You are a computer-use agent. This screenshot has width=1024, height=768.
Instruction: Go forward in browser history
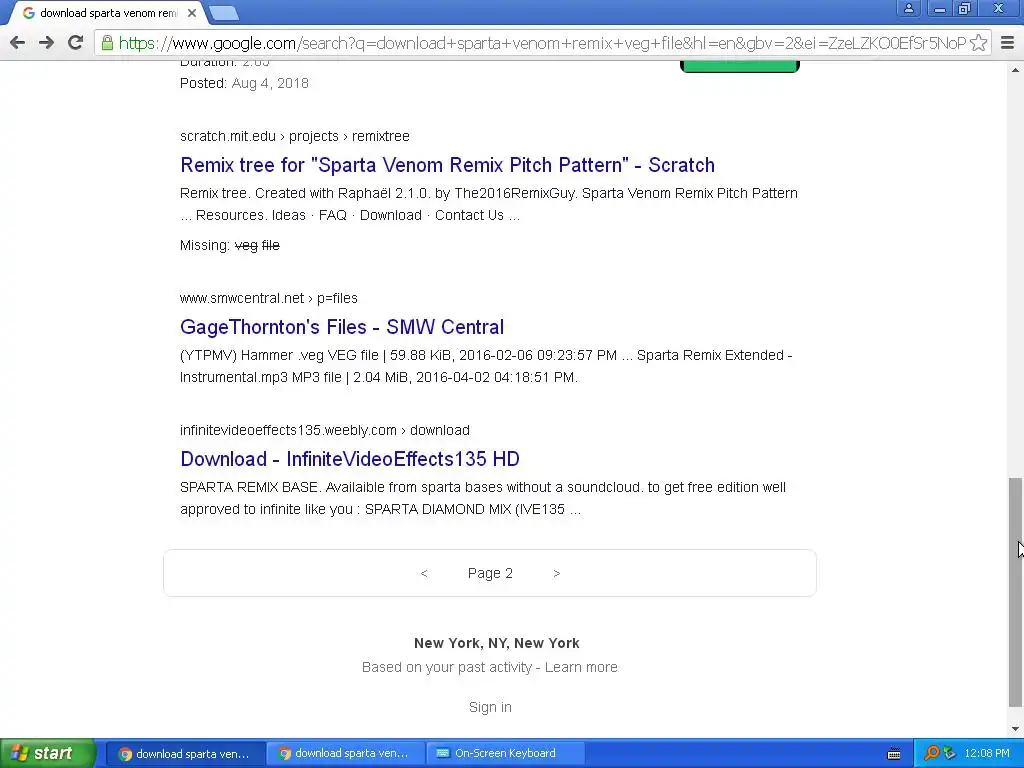(x=46, y=43)
